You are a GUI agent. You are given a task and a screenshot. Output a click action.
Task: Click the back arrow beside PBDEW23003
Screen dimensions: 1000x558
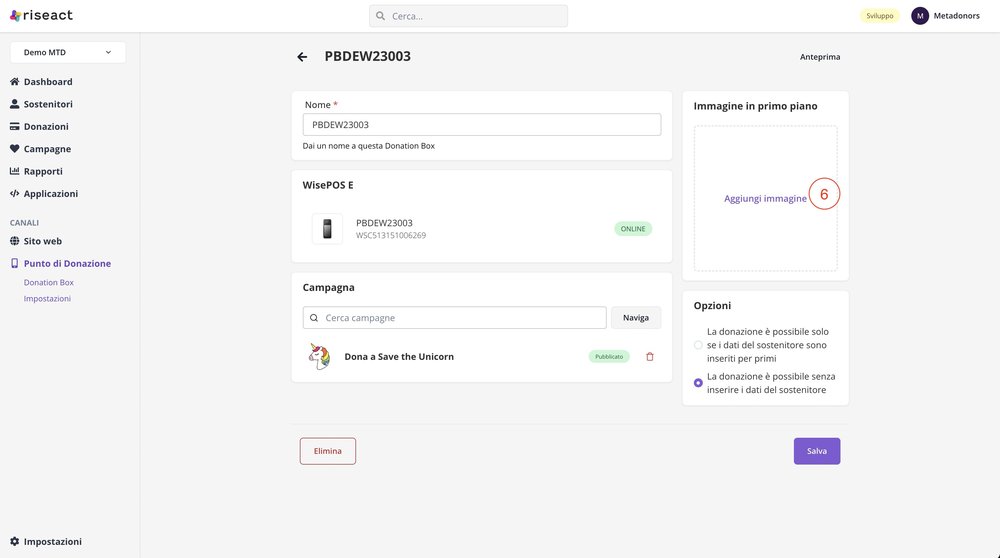point(302,57)
